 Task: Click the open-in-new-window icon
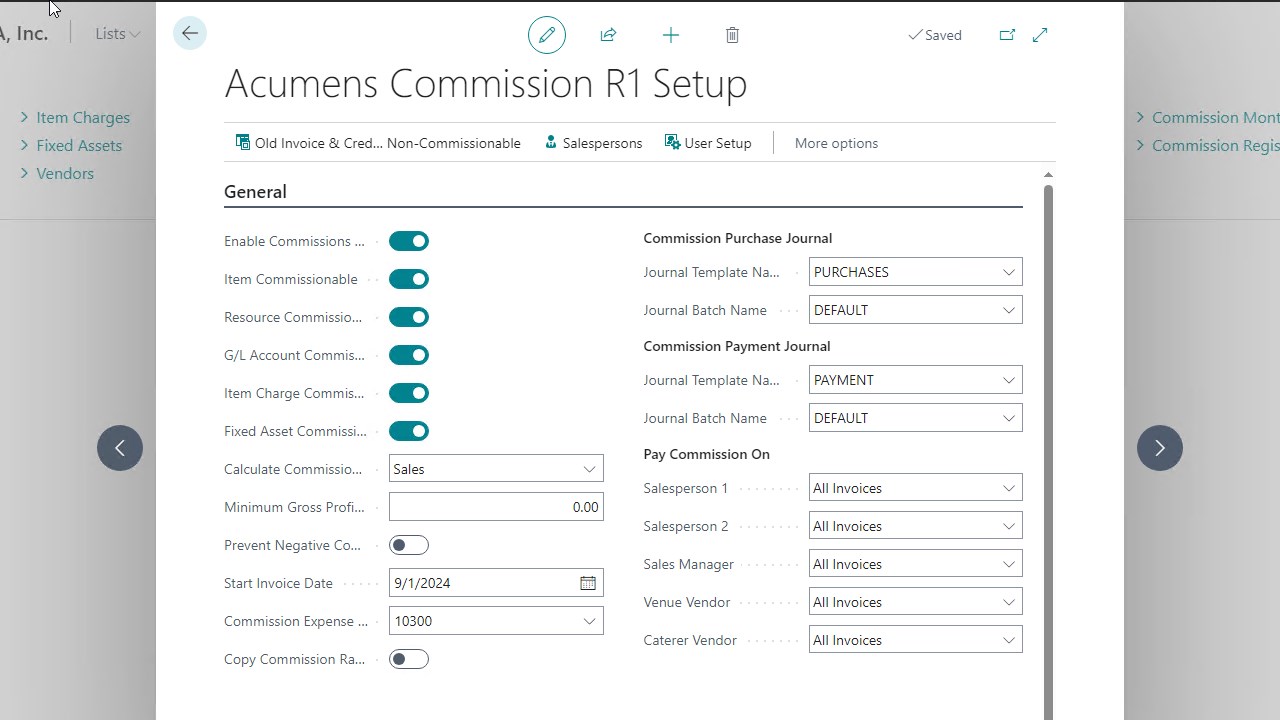click(1007, 34)
